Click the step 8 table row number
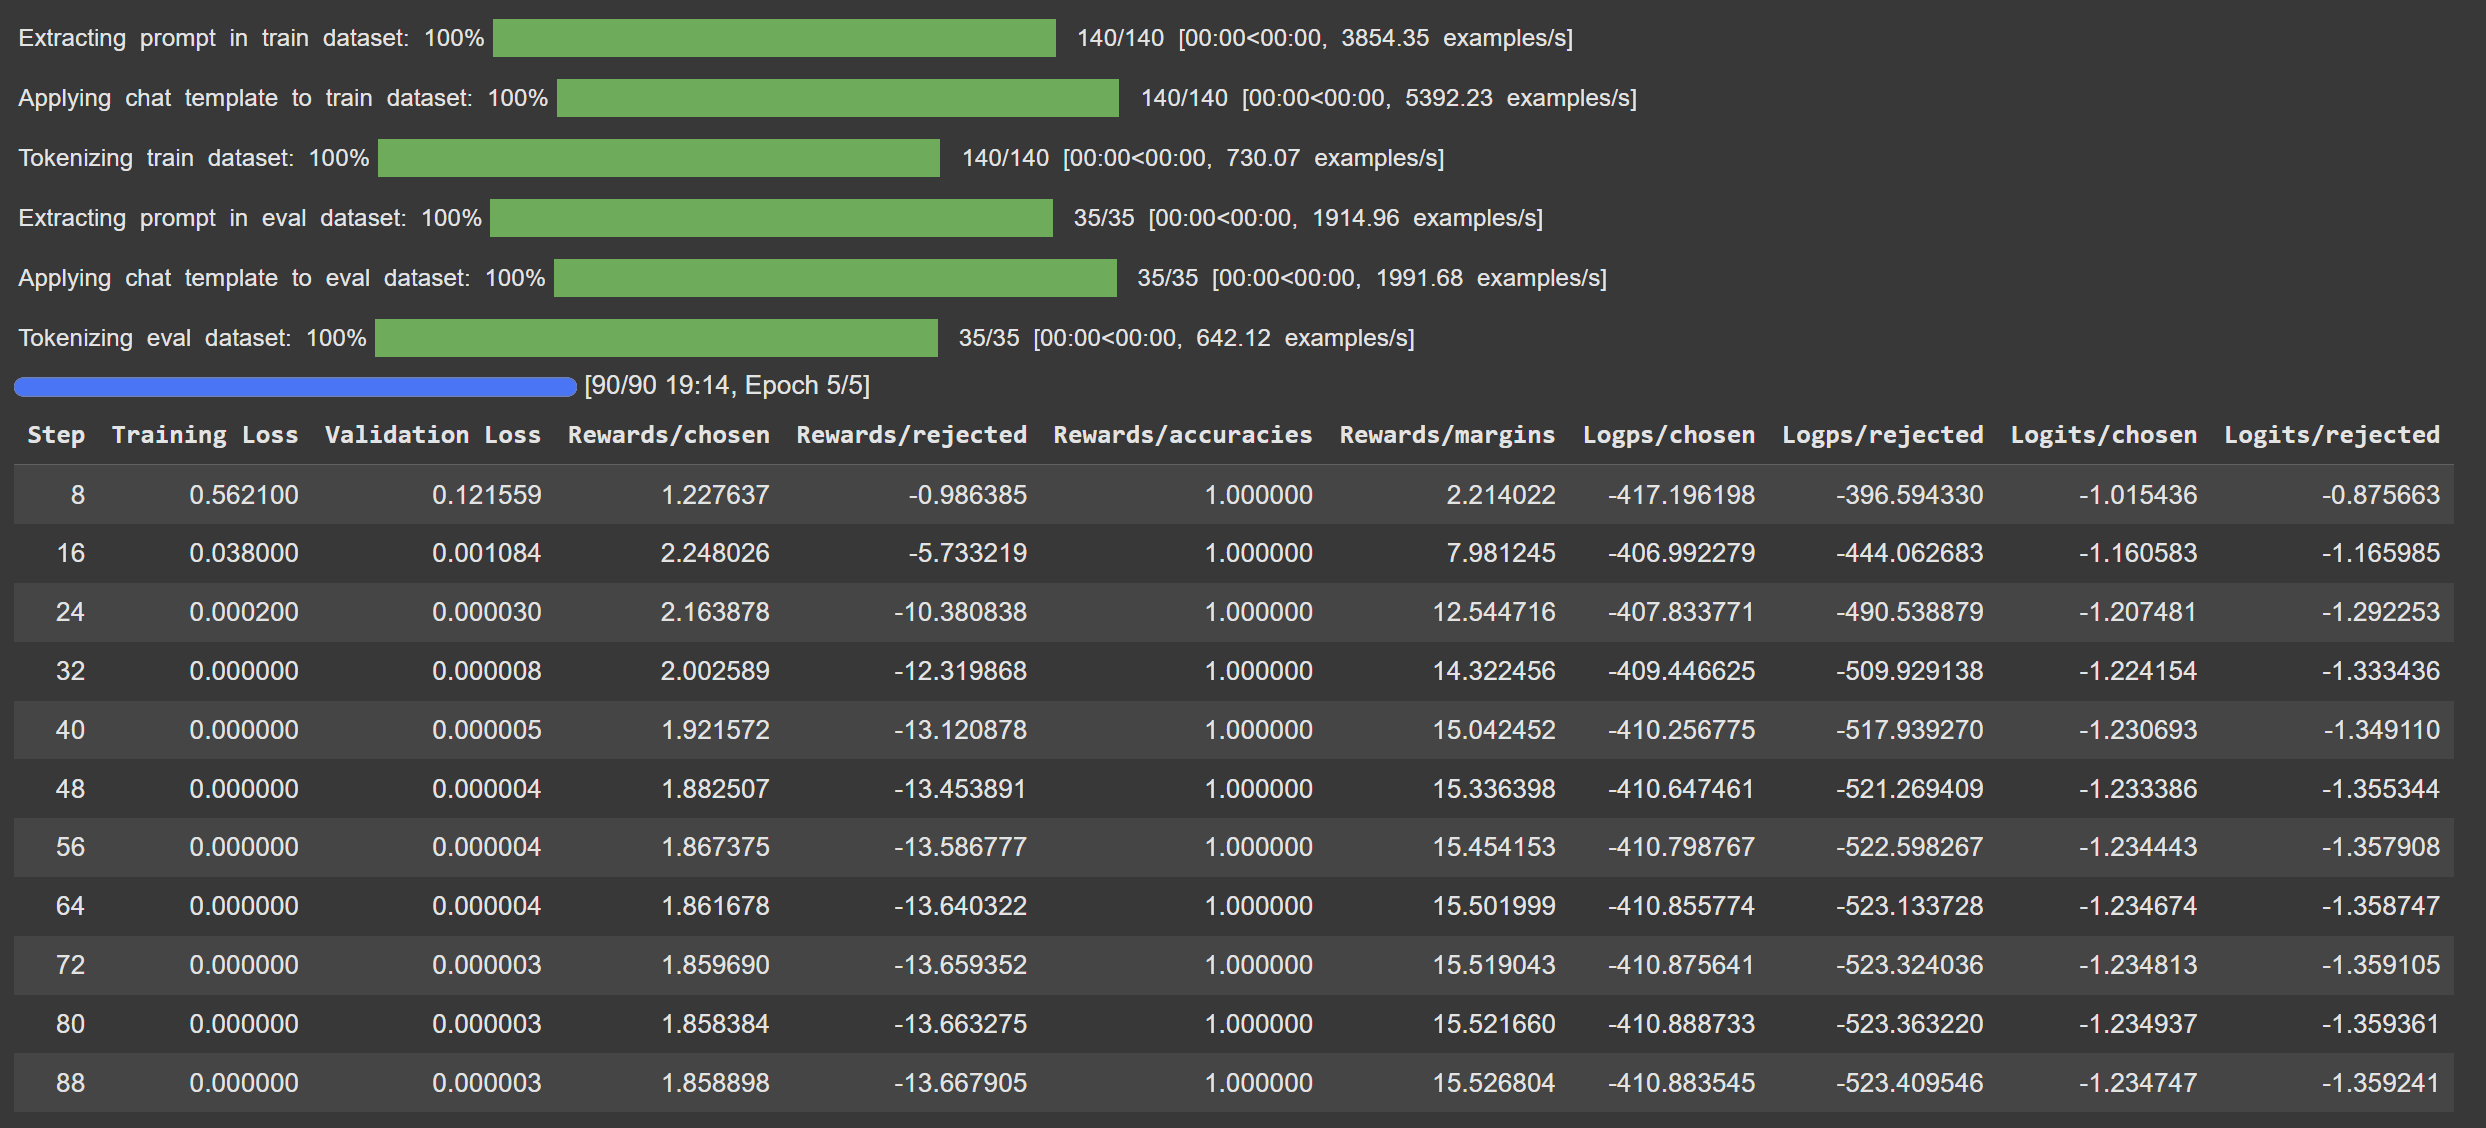Screen dimensions: 2486x1128 (x=77, y=495)
